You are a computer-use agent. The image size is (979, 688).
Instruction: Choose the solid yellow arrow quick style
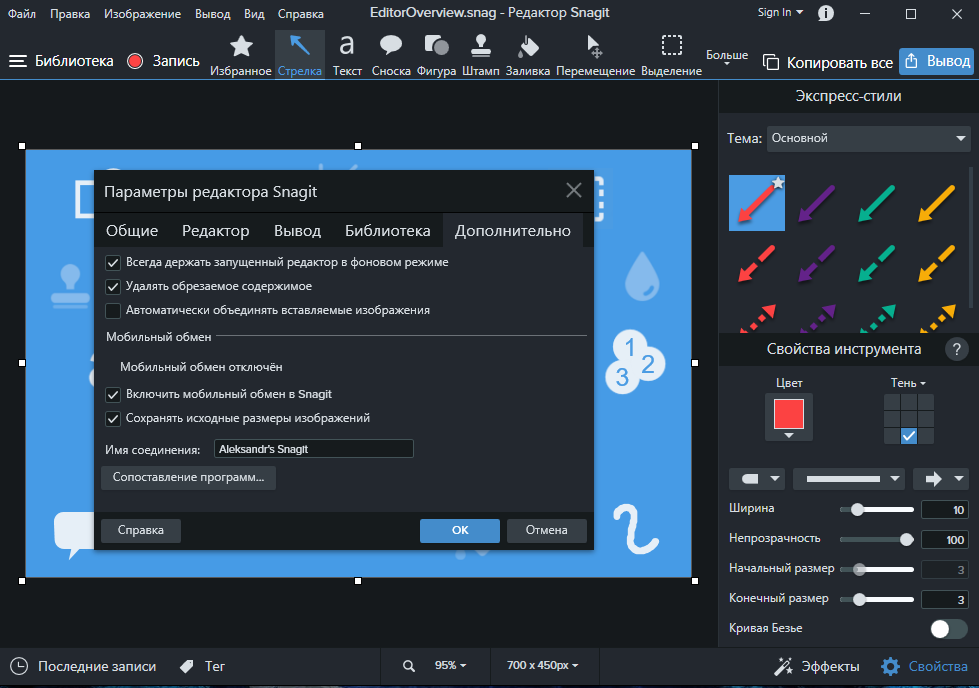click(937, 203)
